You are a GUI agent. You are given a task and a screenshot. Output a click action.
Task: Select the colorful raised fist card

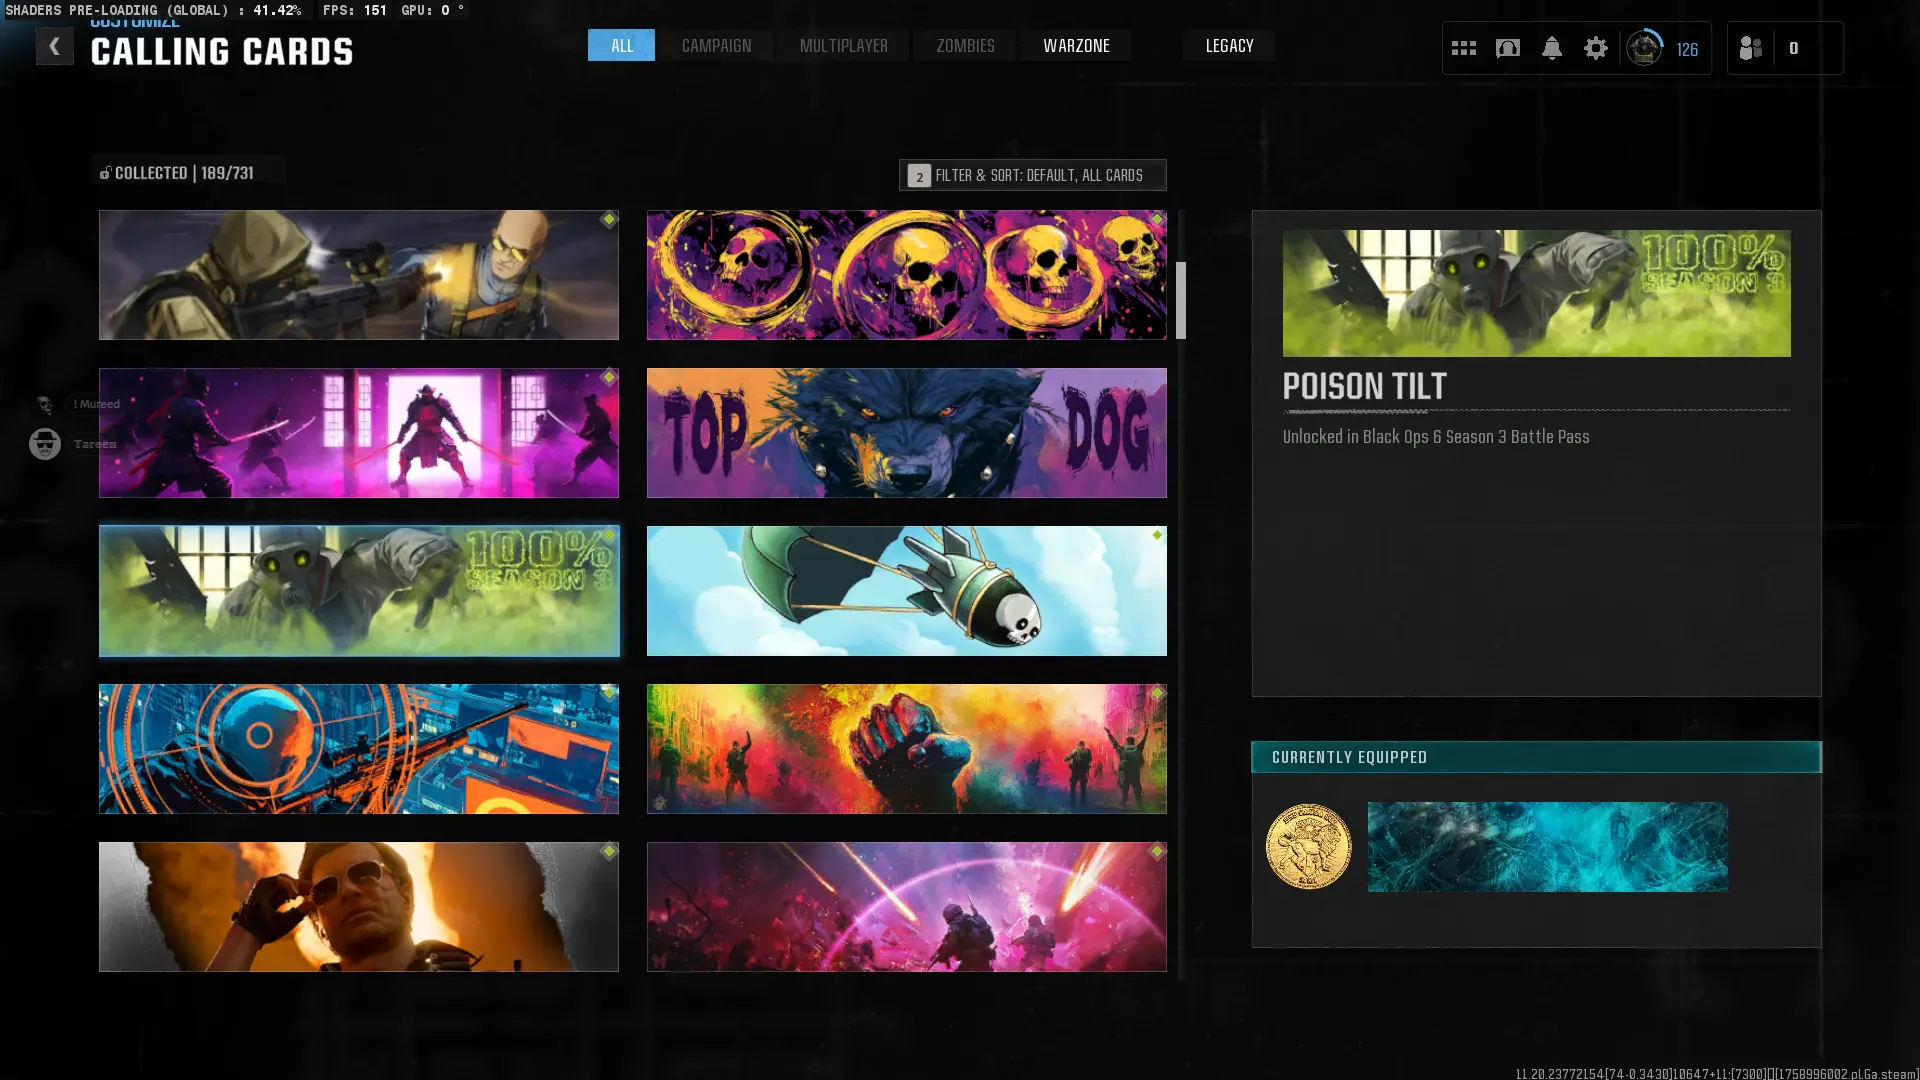[907, 749]
